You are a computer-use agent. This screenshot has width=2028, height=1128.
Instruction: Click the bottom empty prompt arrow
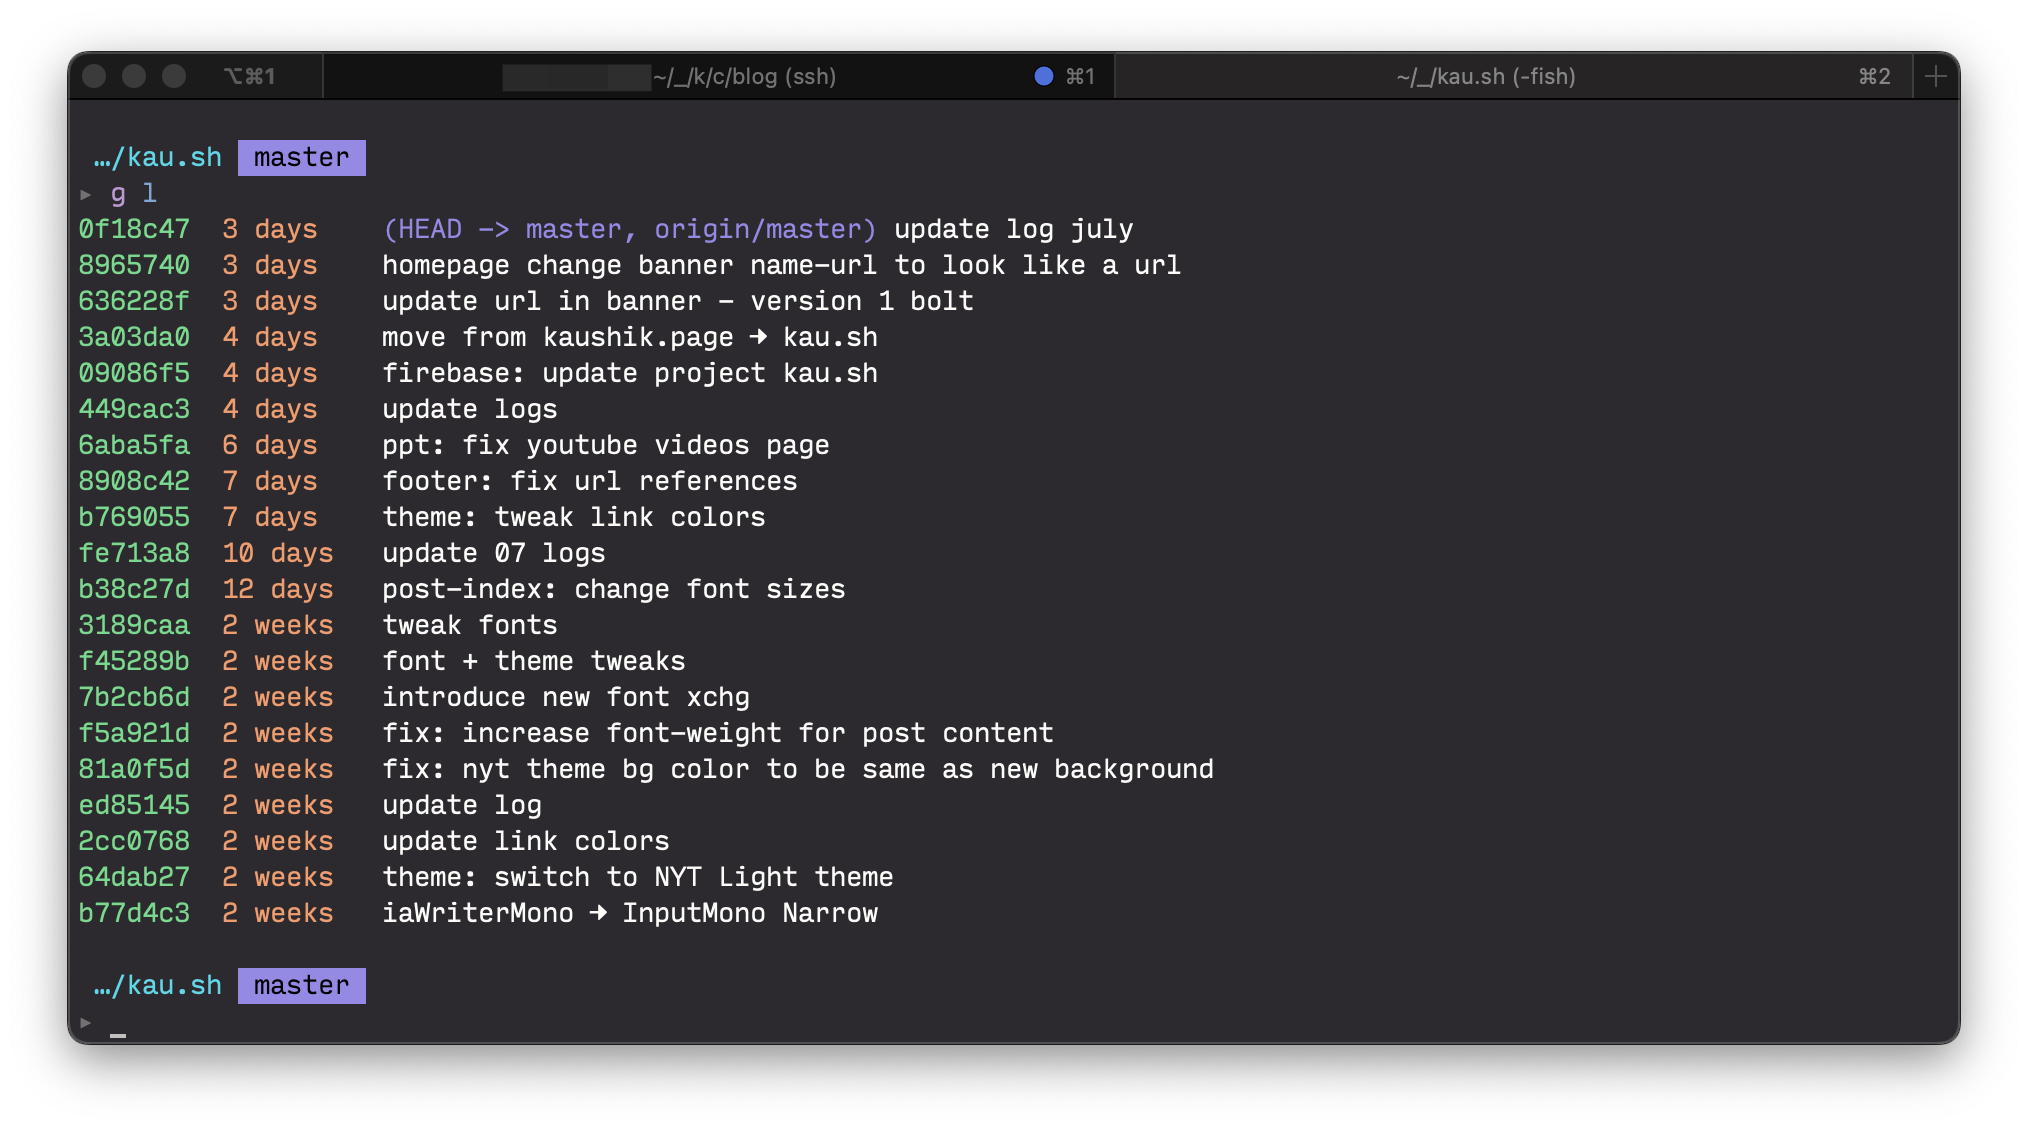coord(85,1022)
